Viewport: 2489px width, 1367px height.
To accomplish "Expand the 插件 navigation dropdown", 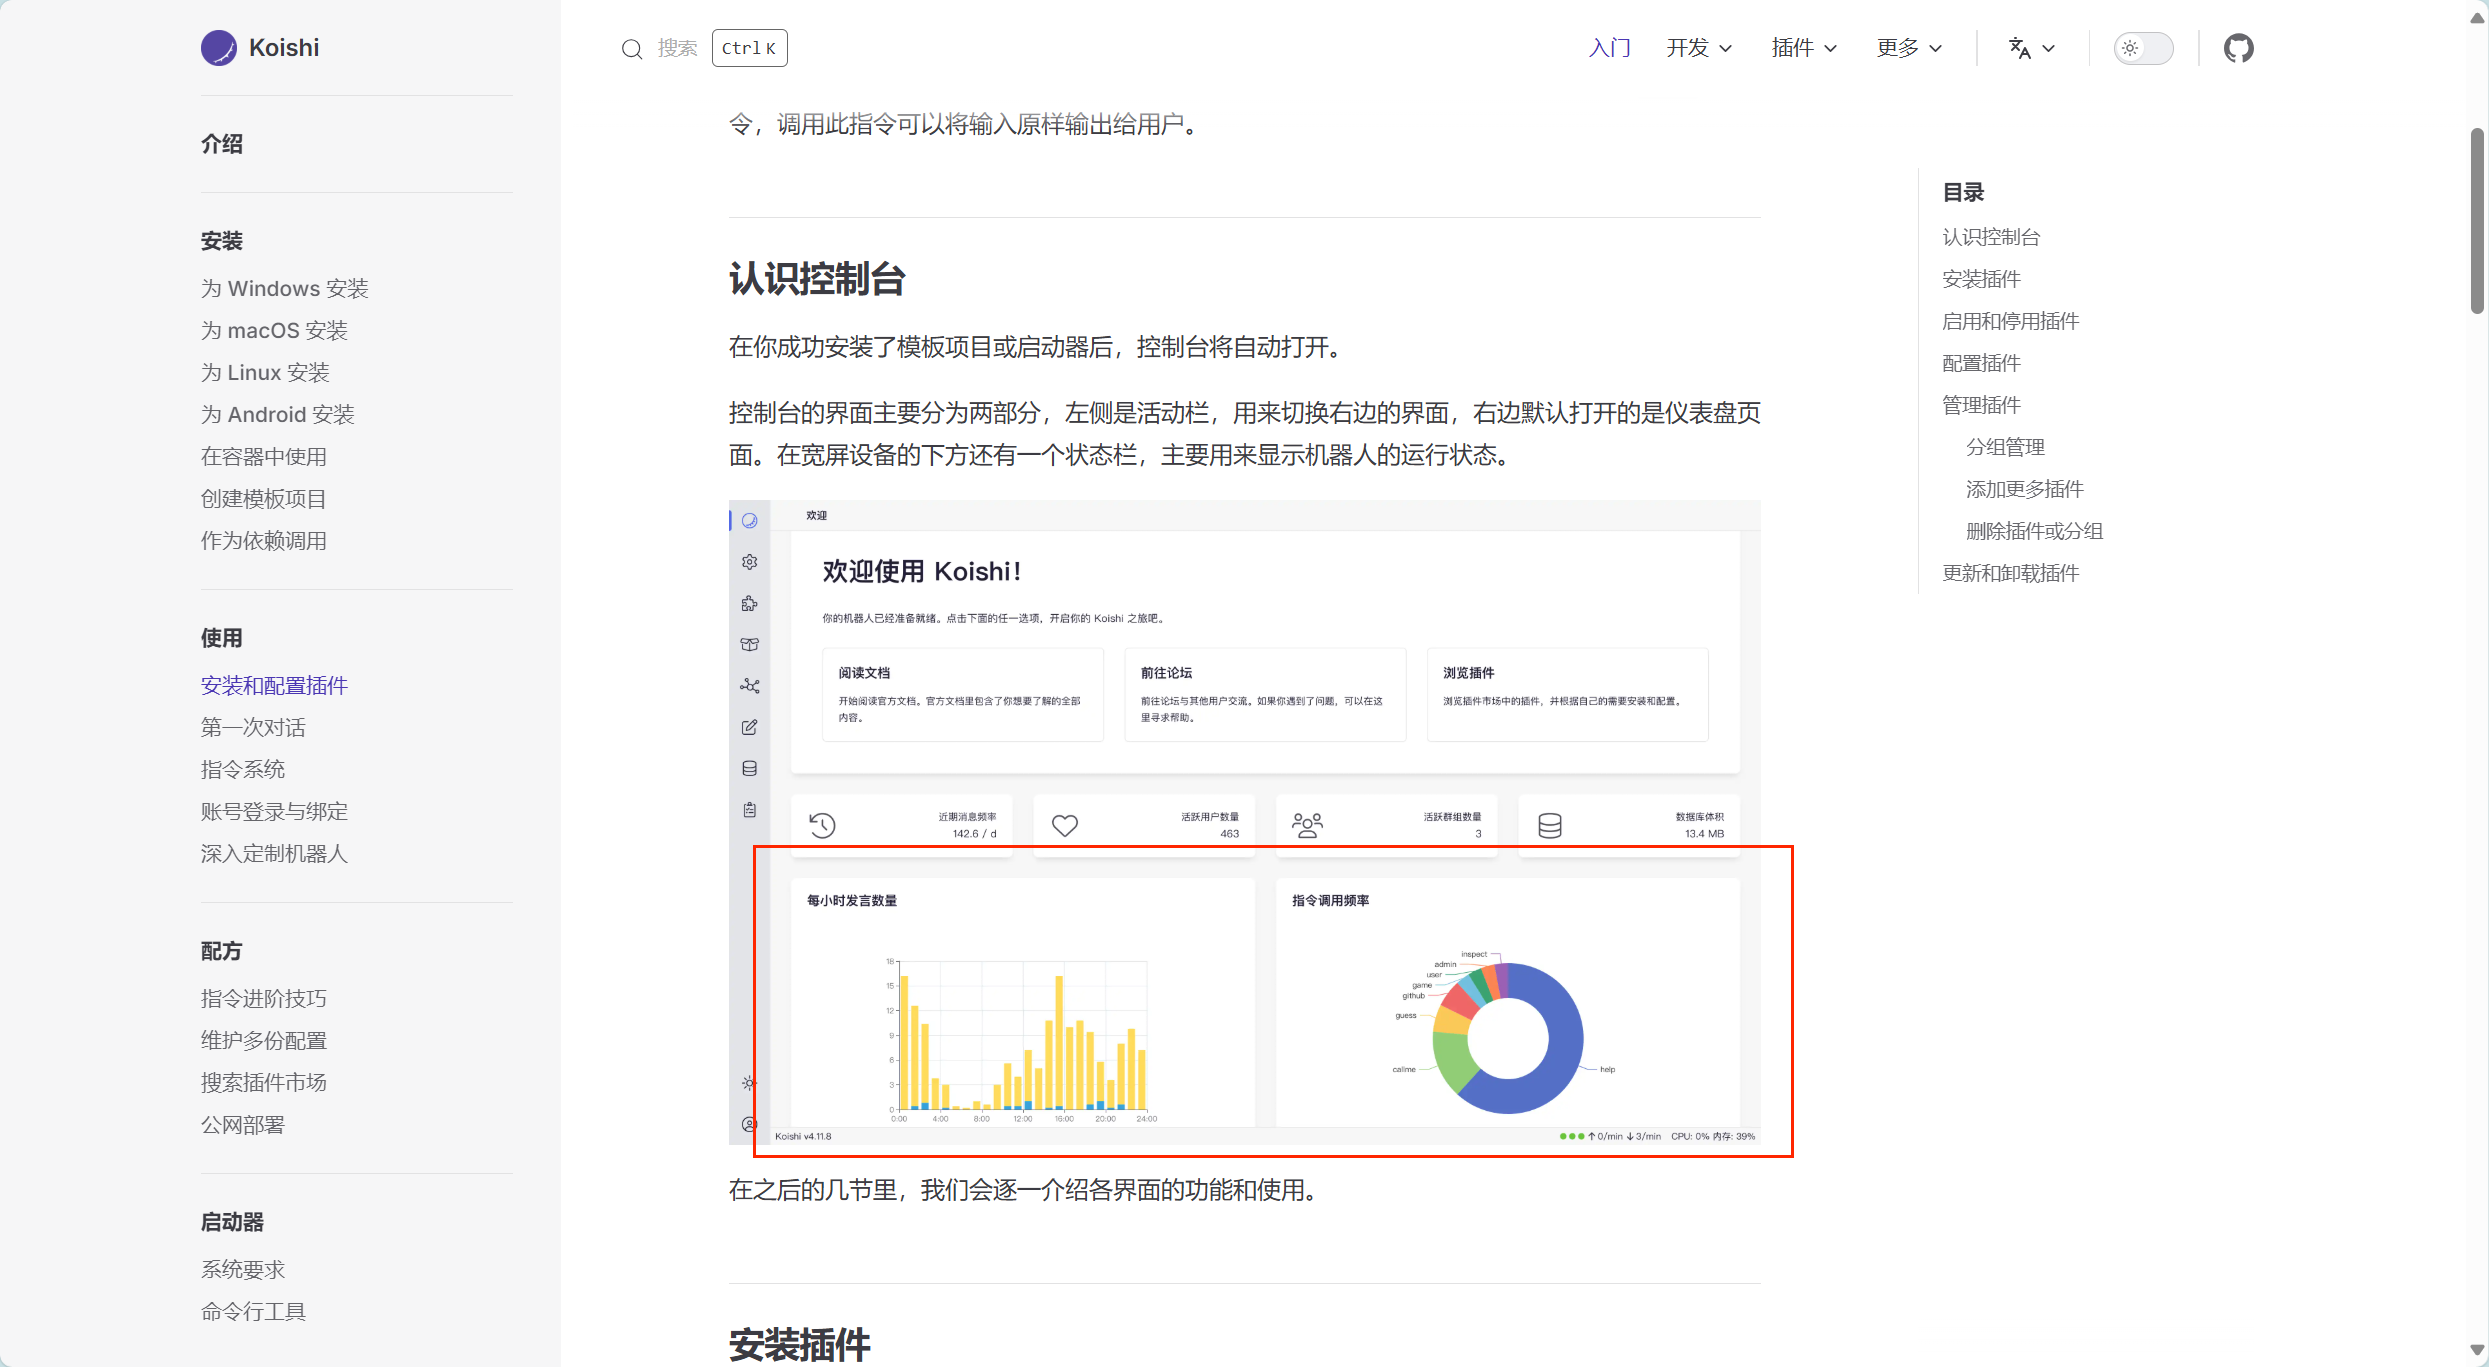I will pyautogui.click(x=1804, y=48).
